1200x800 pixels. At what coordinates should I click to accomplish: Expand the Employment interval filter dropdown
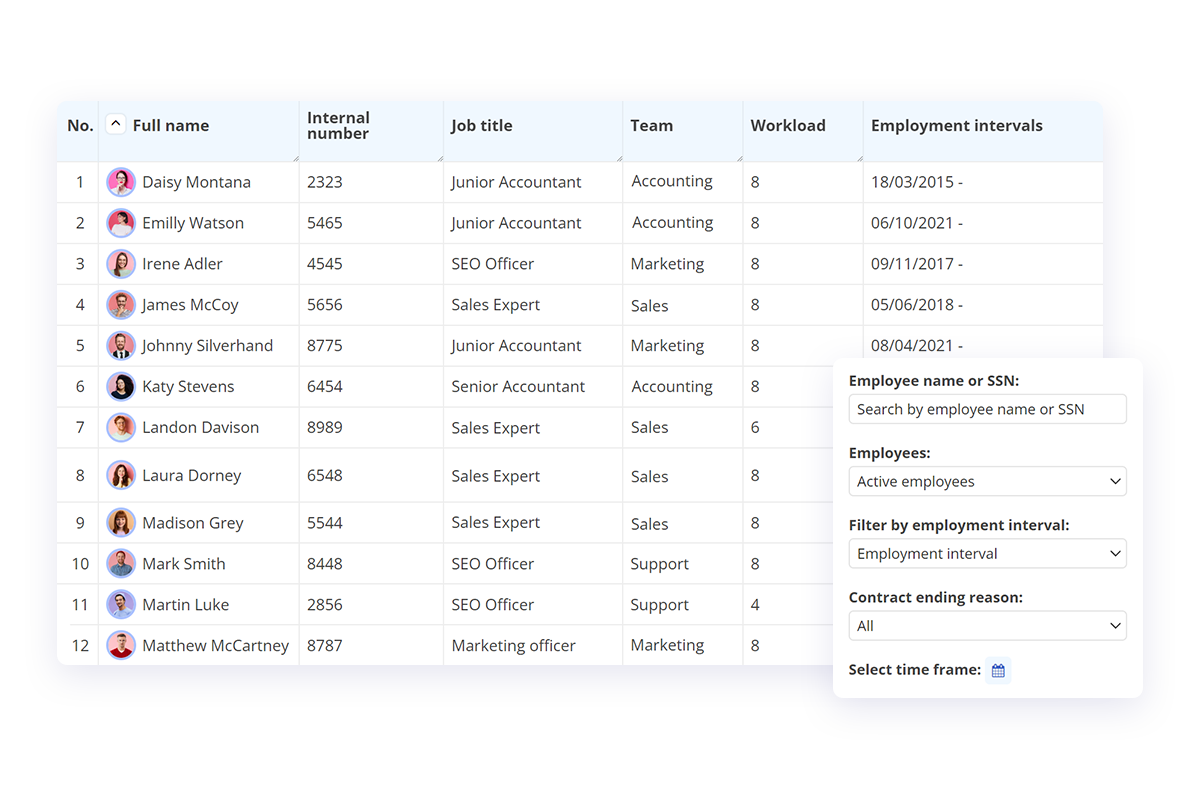987,554
